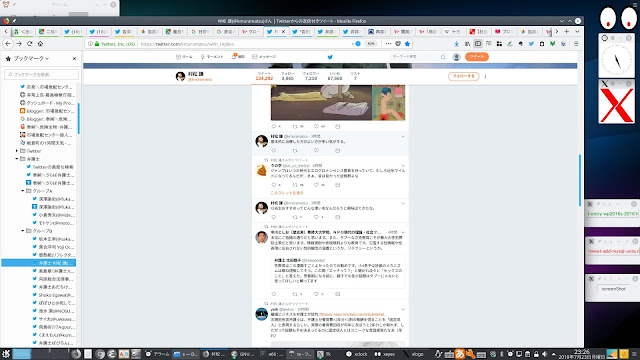Open the Firefox hamburger menu
The height and width of the screenshot is (360, 640).
[x=576, y=44]
